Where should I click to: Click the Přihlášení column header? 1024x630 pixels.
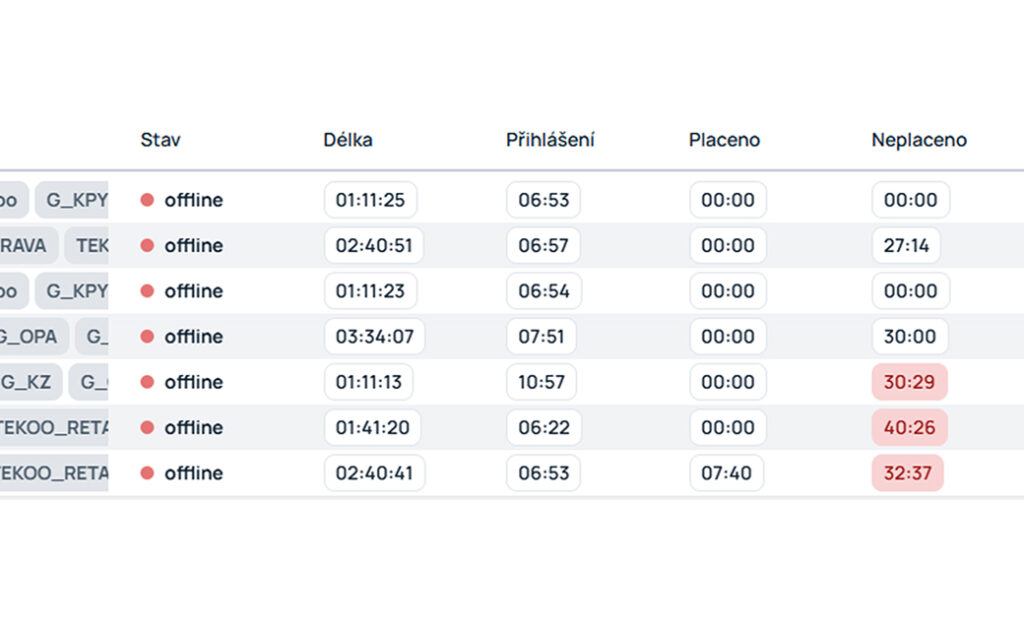(550, 140)
